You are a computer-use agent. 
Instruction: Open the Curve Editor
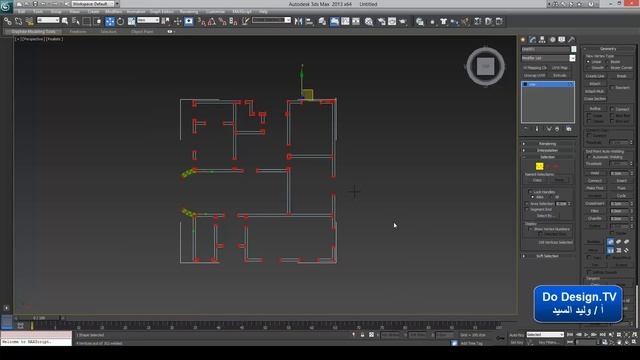345,21
